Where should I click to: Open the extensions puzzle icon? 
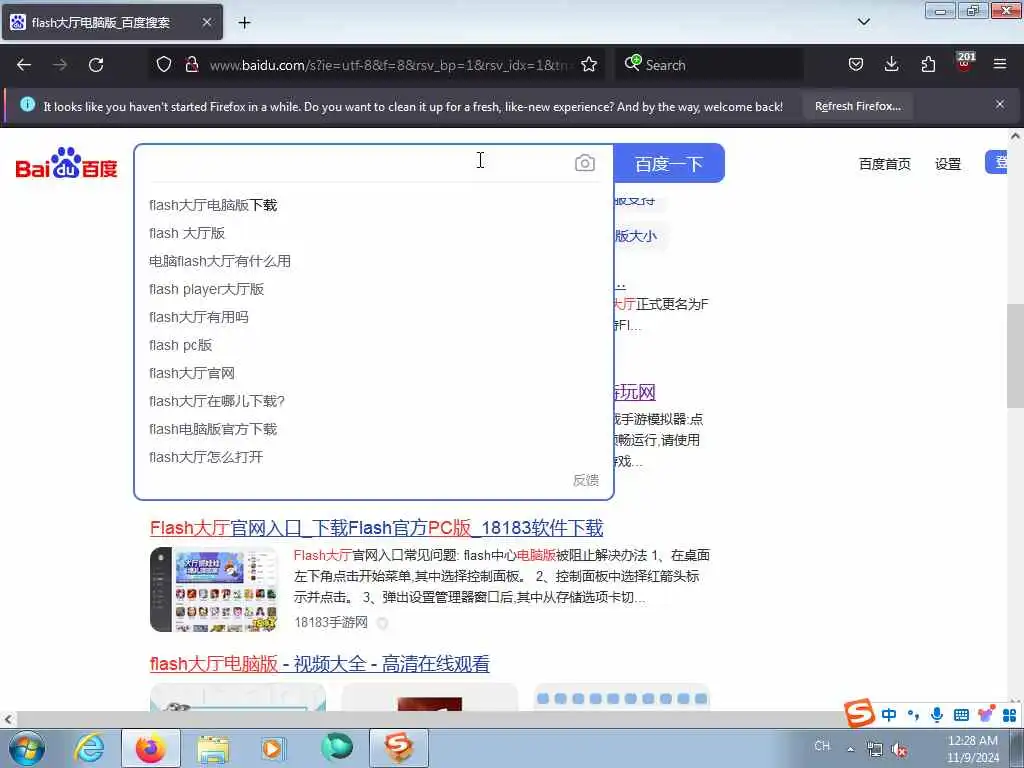928,64
